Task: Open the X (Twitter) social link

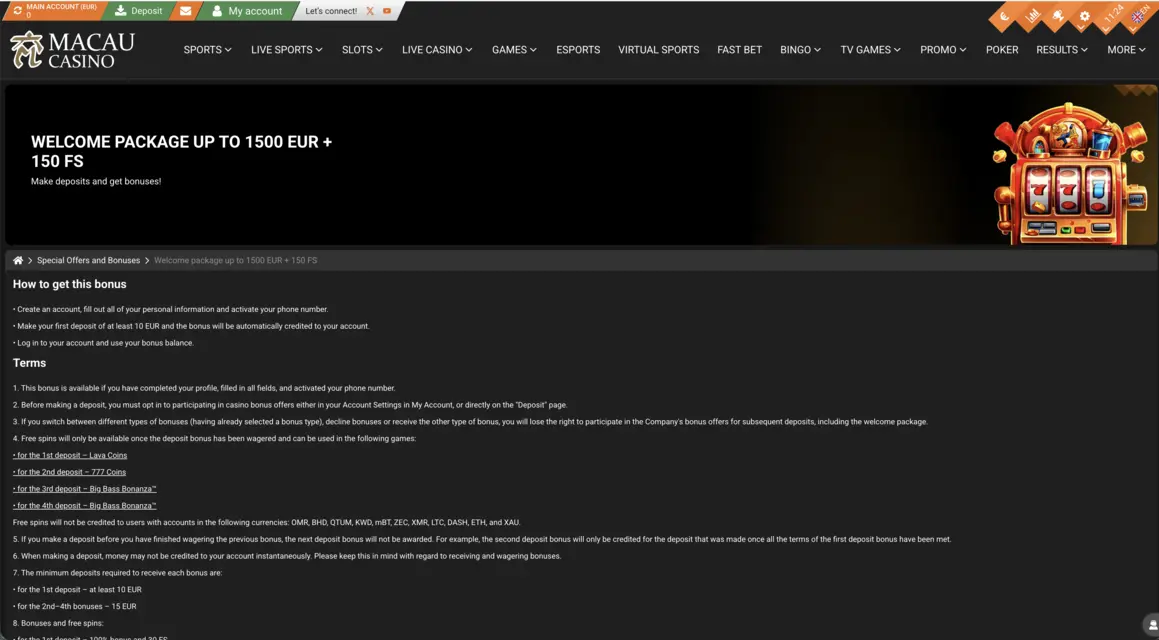Action: 370,11
